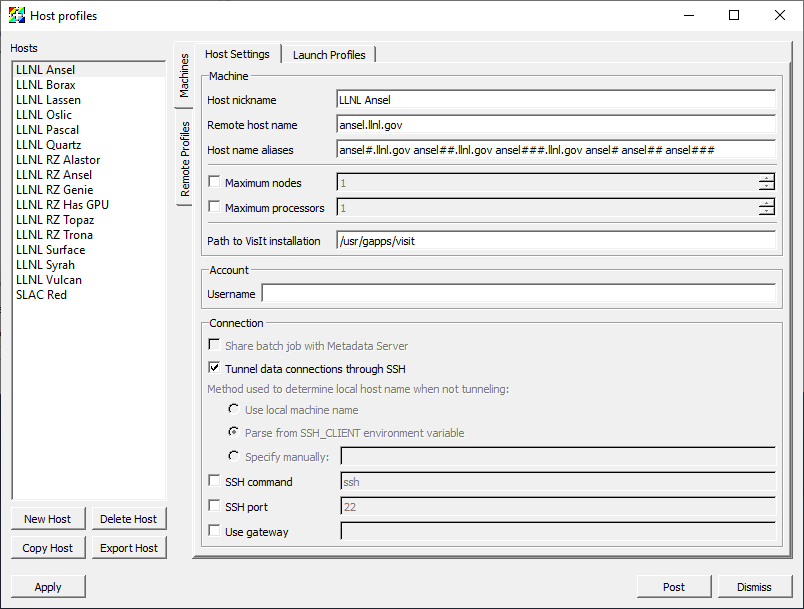The width and height of the screenshot is (804, 609).
Task: Decrement the Maximum nodes spinner down arrow
Action: tap(767, 186)
